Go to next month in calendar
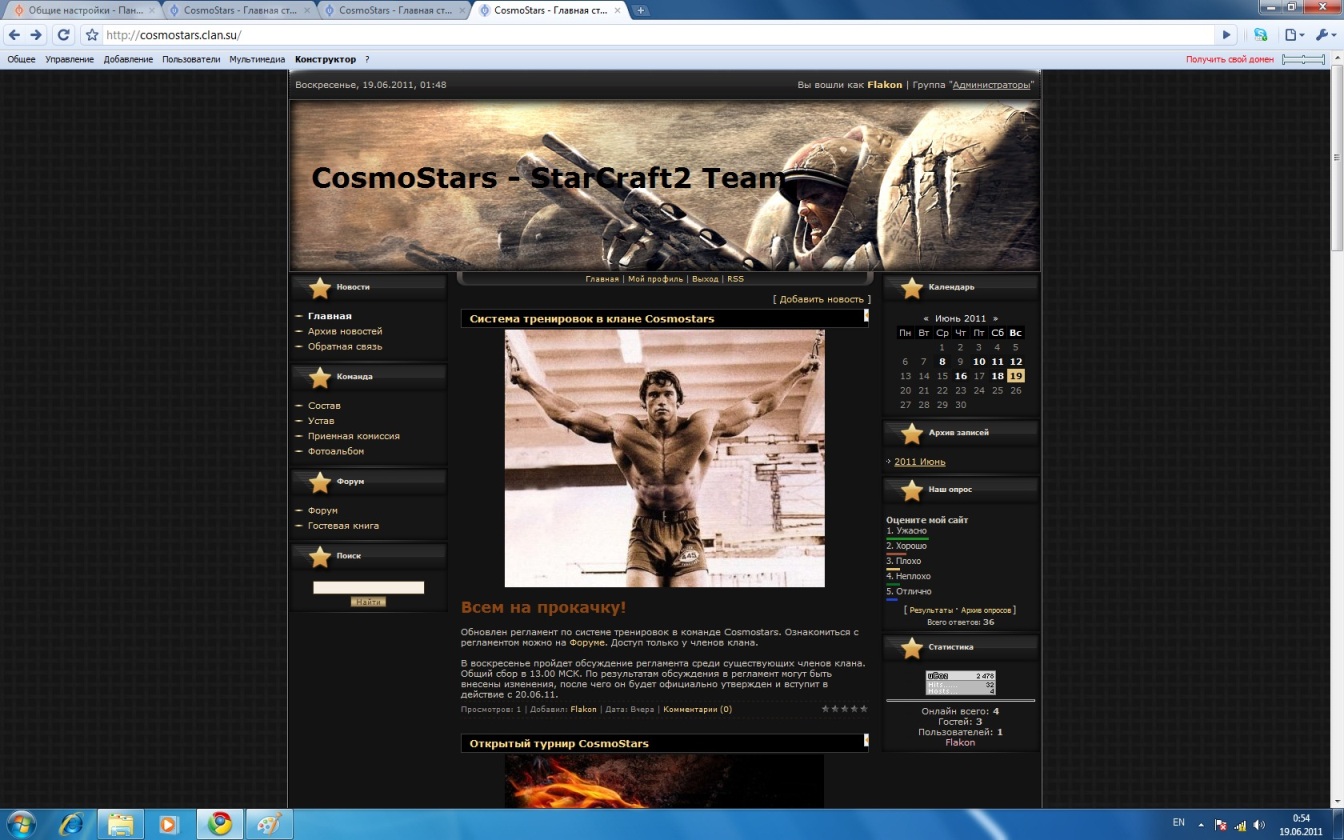This screenshot has width=1344, height=840. (995, 318)
